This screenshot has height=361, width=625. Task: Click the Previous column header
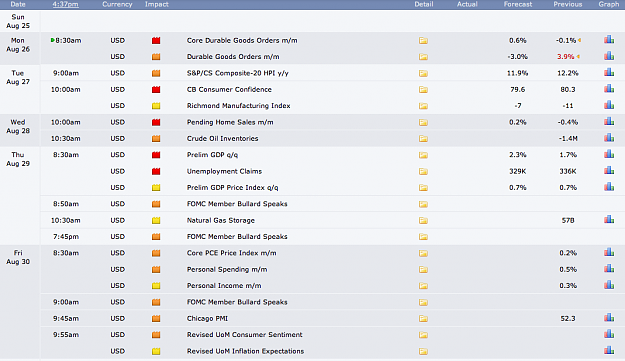tap(568, 4)
